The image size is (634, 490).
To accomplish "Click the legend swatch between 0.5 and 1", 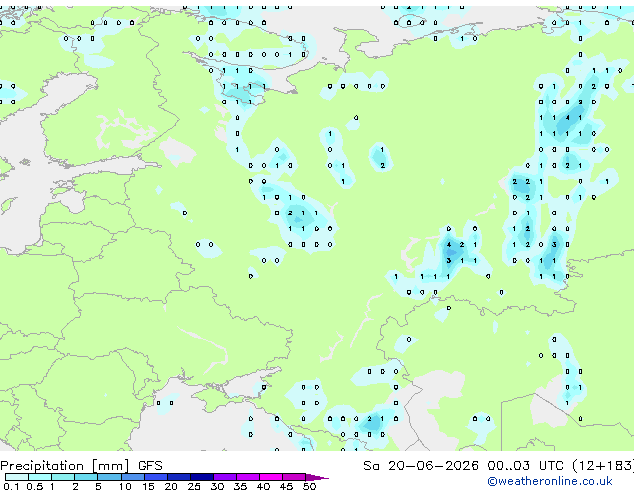I will click(40, 477).
